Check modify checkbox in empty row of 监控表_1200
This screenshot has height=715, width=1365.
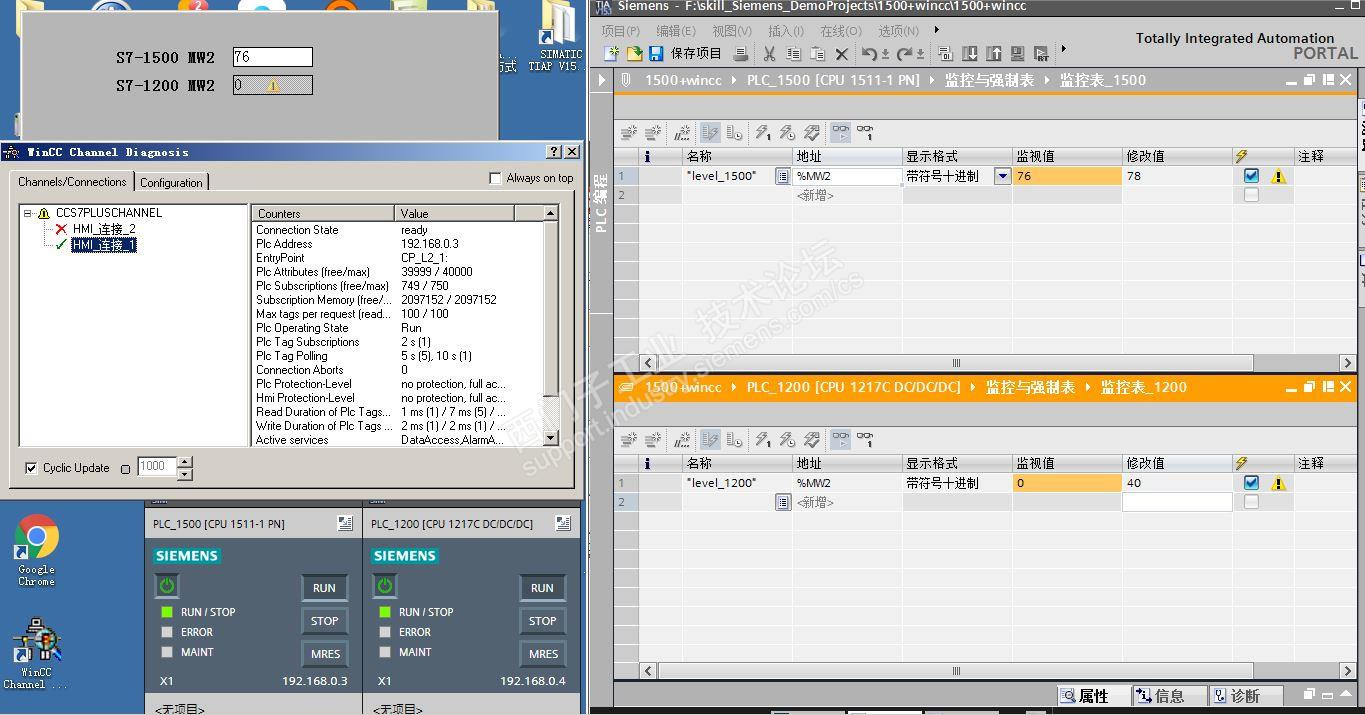1251,502
